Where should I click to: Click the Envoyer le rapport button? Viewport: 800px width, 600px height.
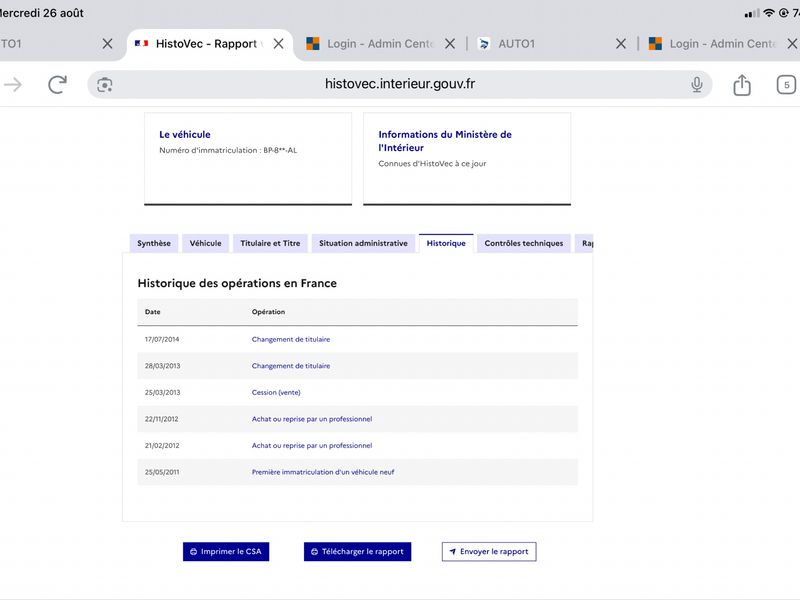489,552
